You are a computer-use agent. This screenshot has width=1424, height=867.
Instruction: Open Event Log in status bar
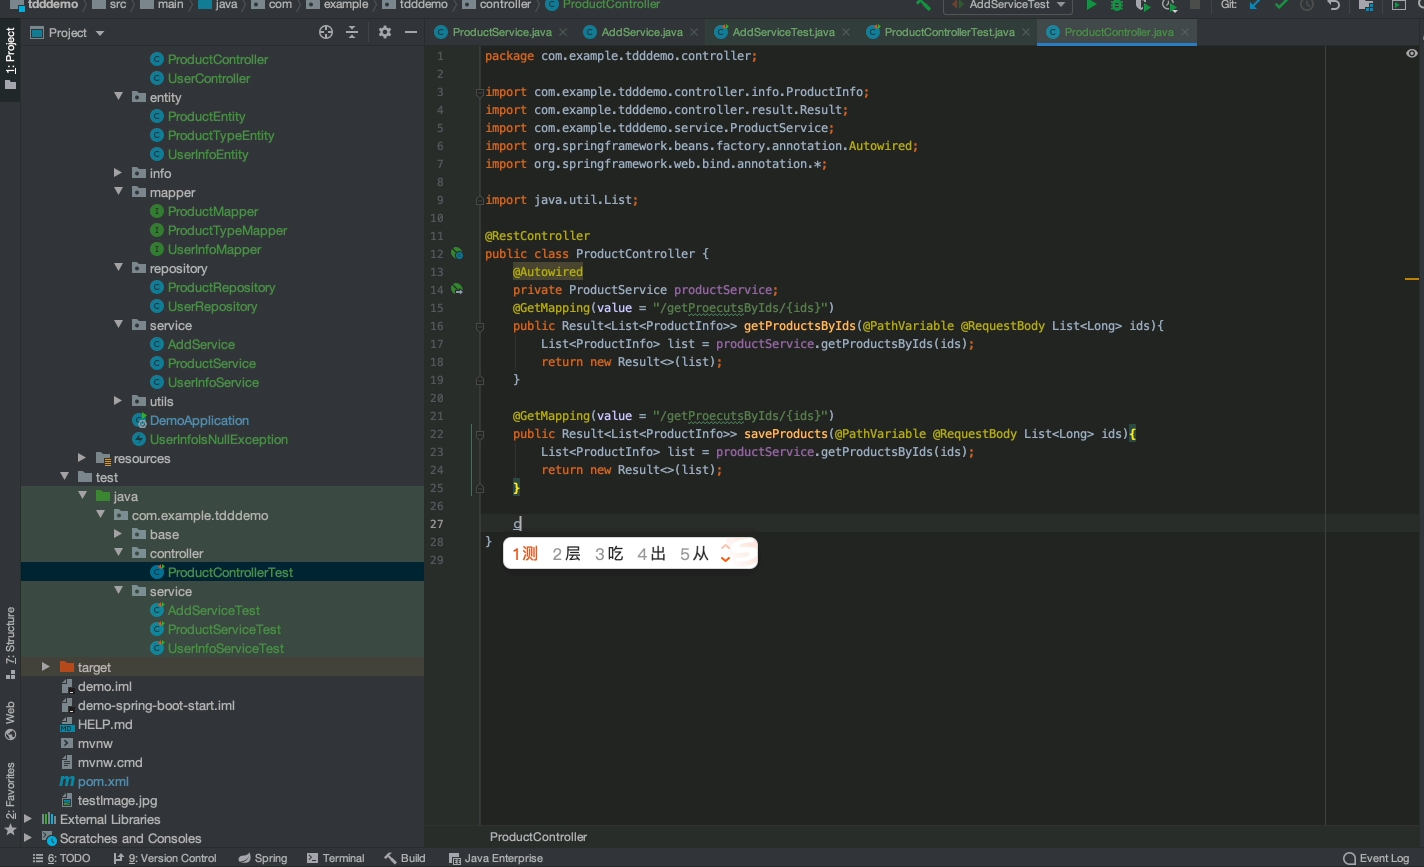[1376, 858]
